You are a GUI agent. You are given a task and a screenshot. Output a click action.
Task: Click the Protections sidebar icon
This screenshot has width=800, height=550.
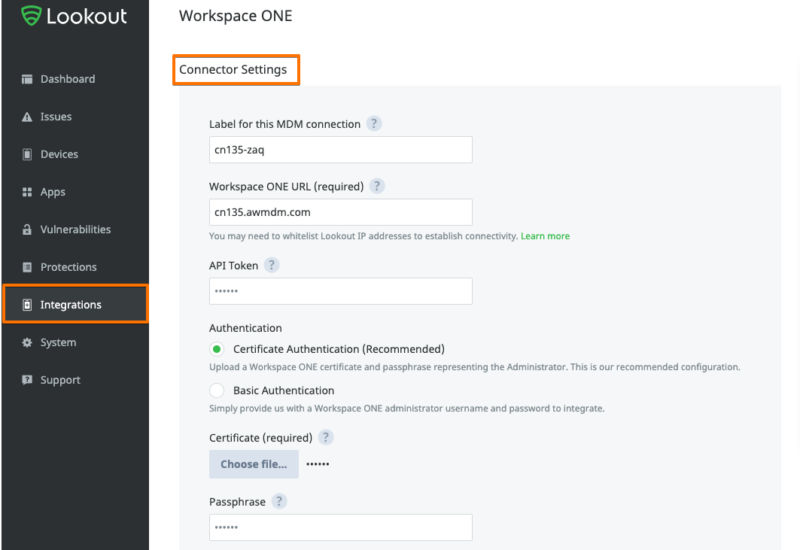[x=27, y=267]
